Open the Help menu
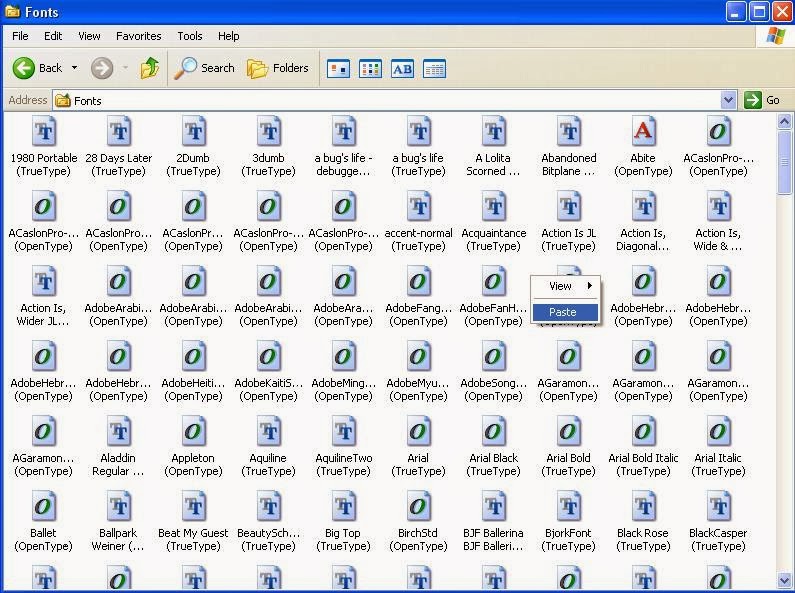The width and height of the screenshot is (795, 593). 229,36
